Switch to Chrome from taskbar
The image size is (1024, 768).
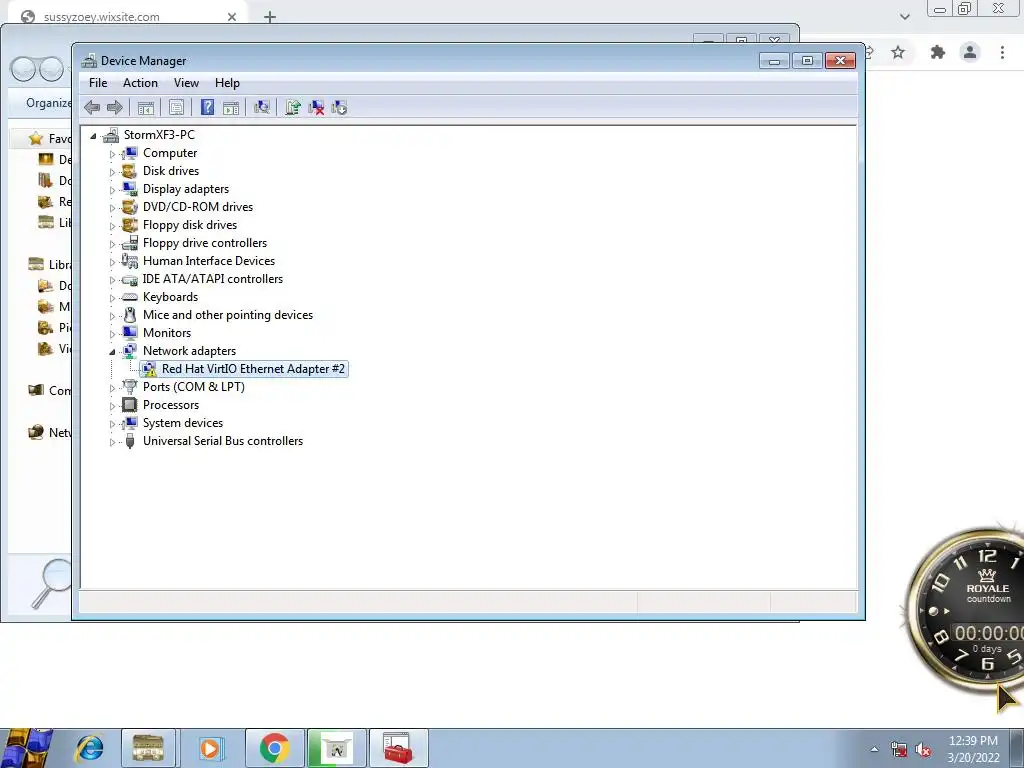point(274,748)
